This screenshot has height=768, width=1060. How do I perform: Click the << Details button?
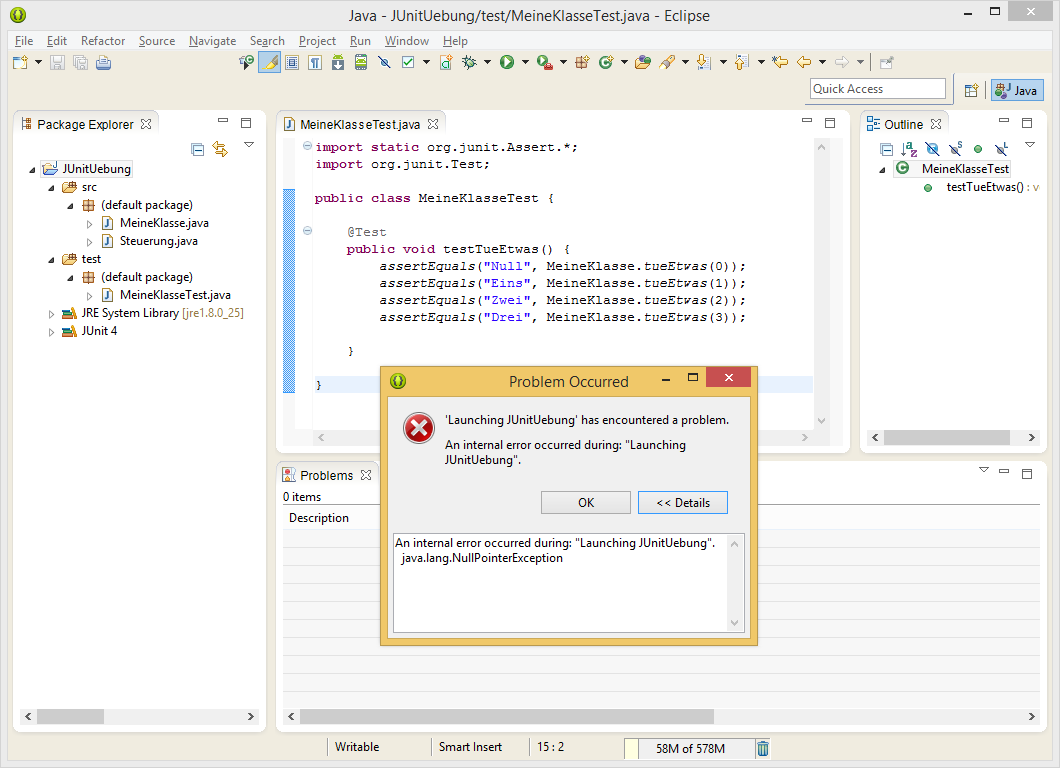click(683, 503)
